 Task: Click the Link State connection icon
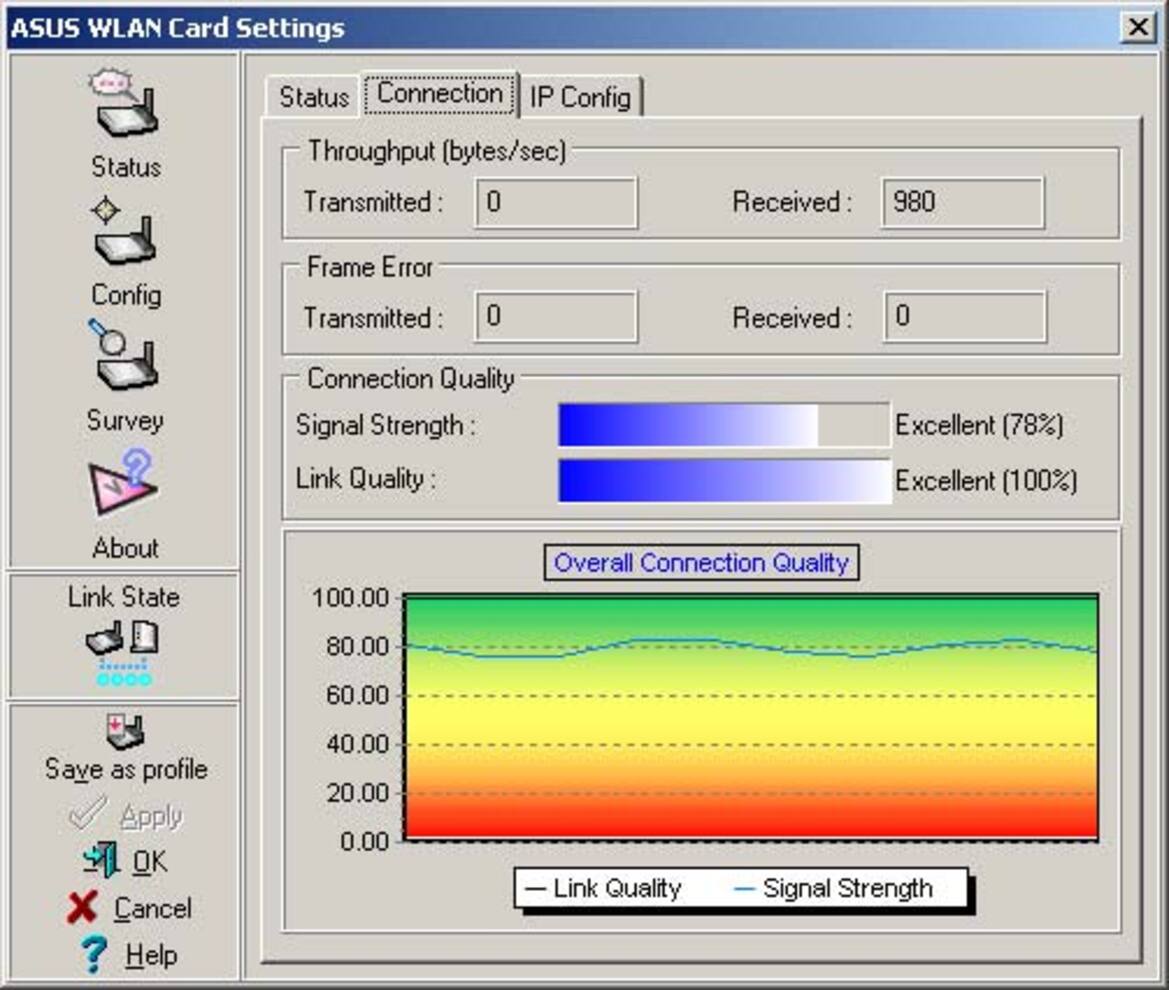pyautogui.click(x=123, y=653)
